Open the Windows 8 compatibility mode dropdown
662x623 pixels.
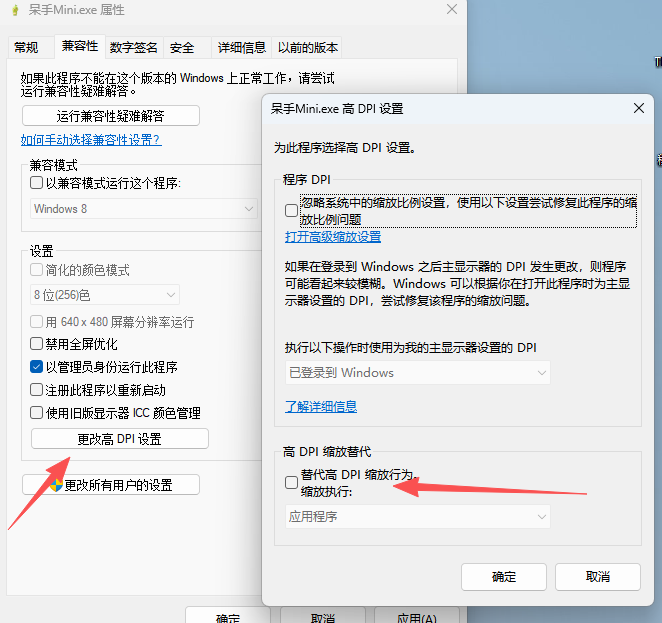pyautogui.click(x=144, y=209)
